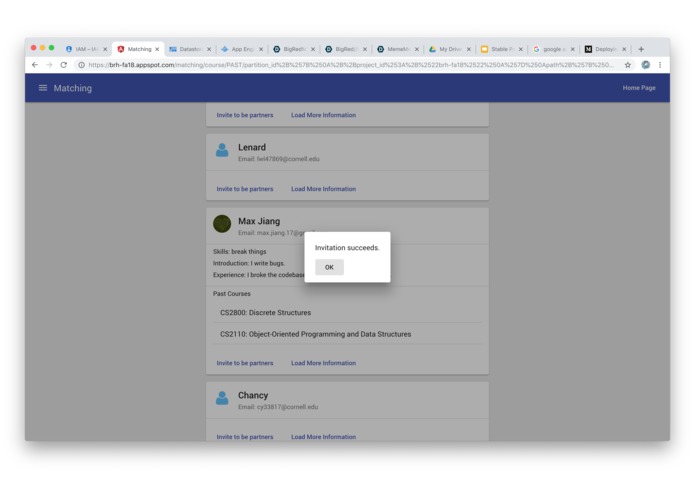This screenshot has height=494, width=695.
Task: Load More Information on Max Jiang's card
Action: coord(323,363)
